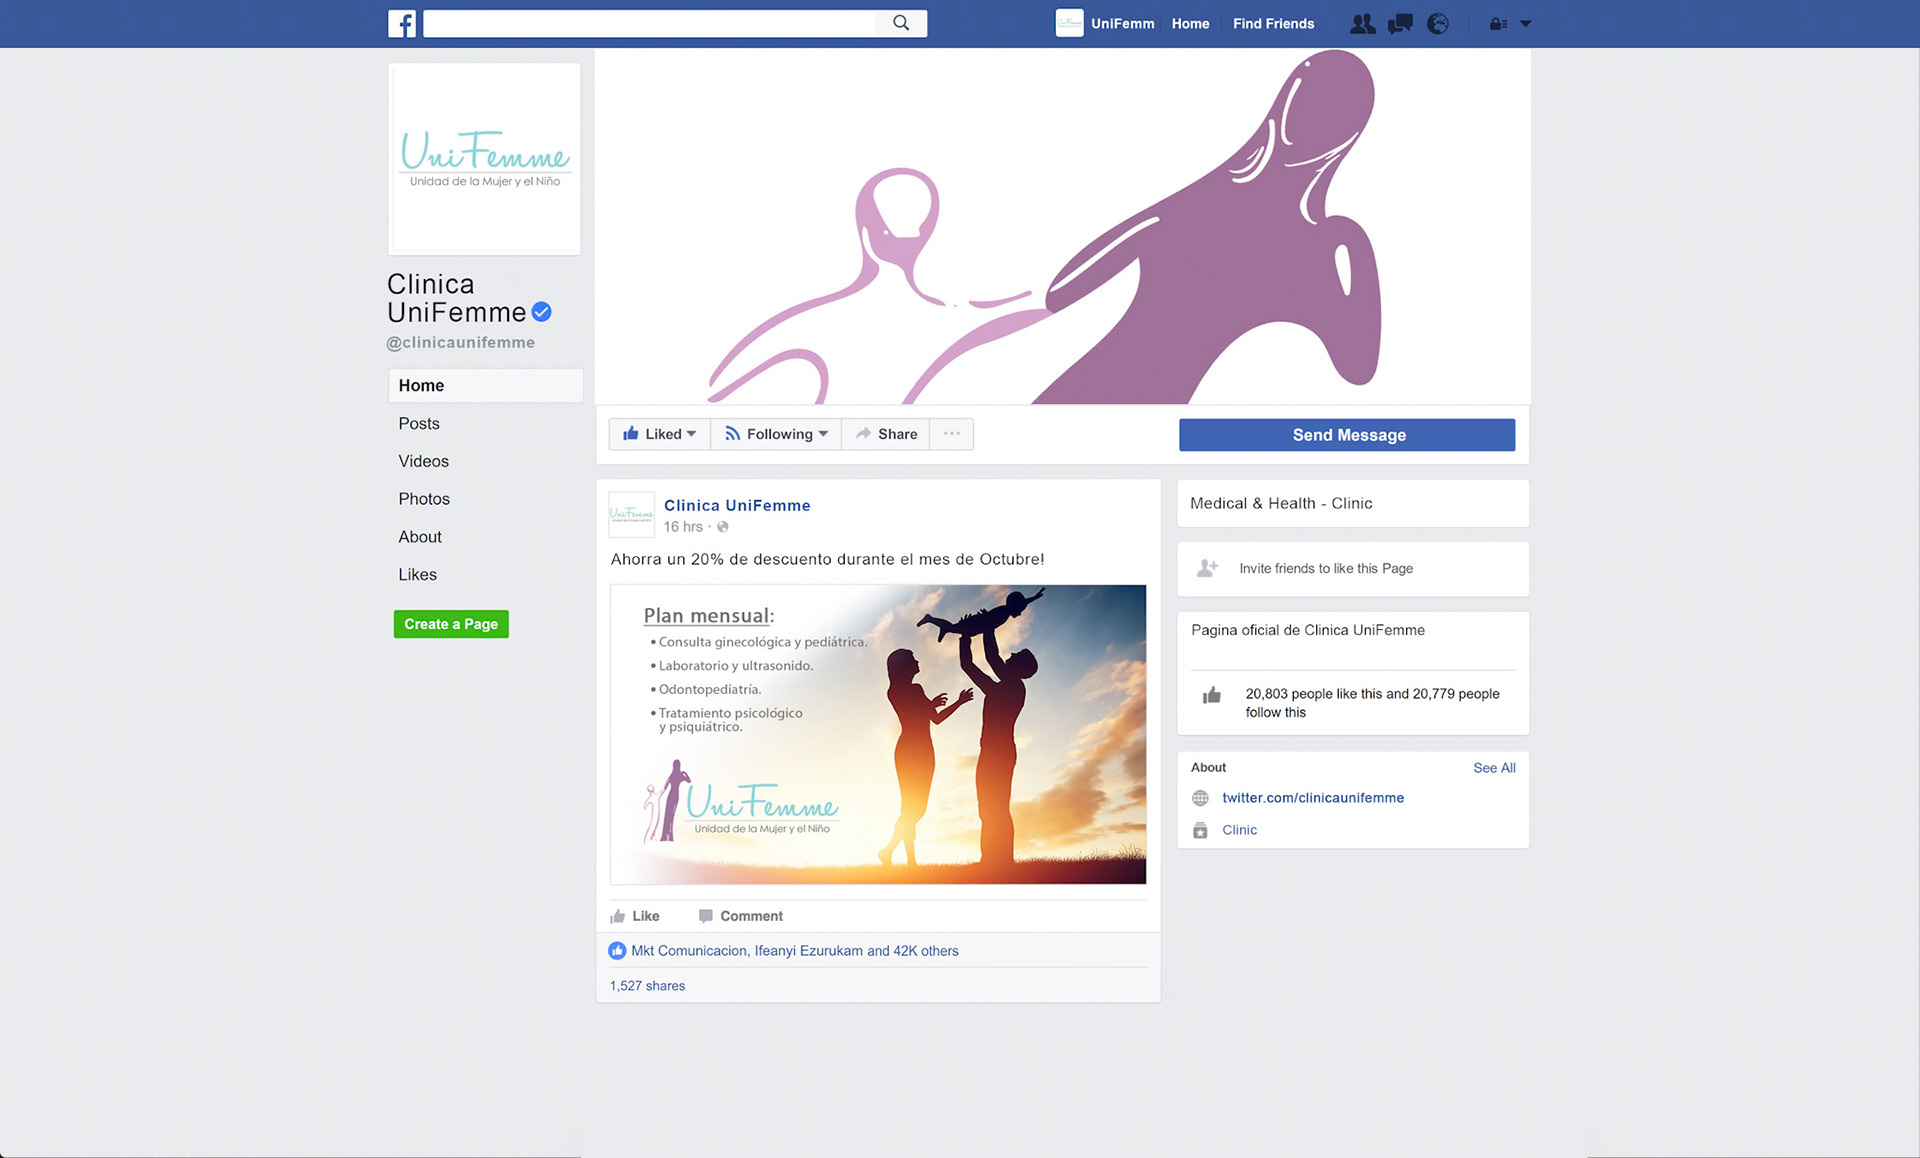Viewport: 1920px width, 1158px height.
Task: View the 1,527 shares link
Action: pos(648,986)
